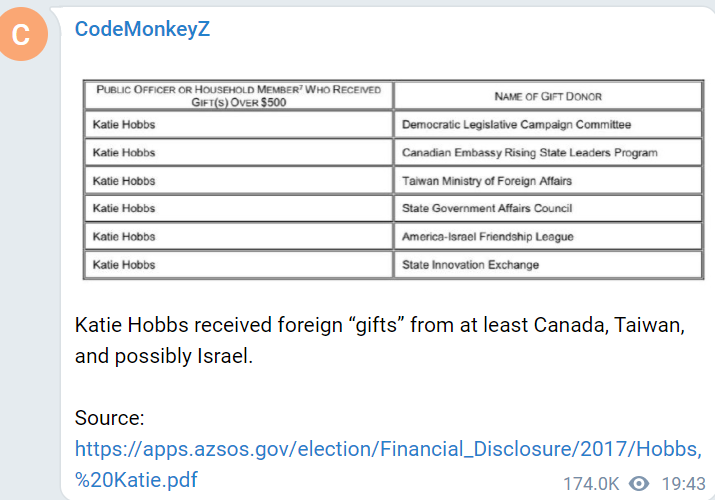The image size is (715, 500).
Task: Click the State Government Affairs Council cell
Action: click(548, 208)
